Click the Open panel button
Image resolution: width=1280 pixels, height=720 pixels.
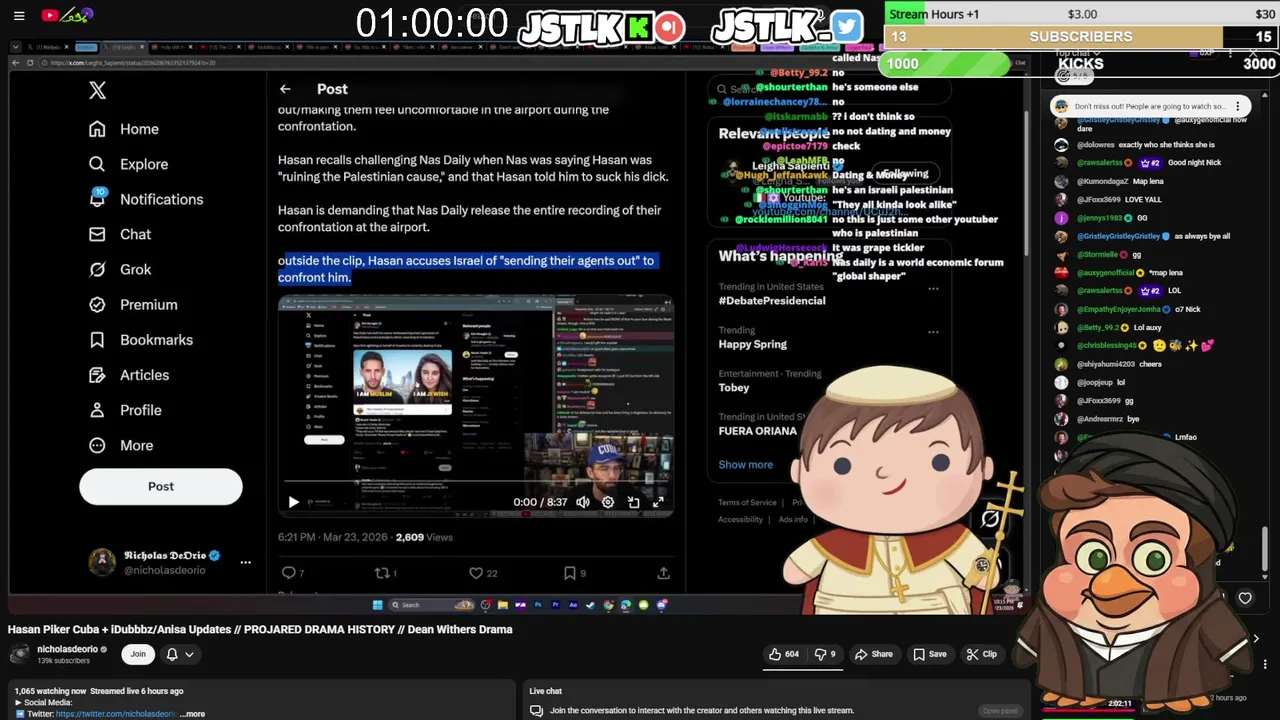point(1000,711)
